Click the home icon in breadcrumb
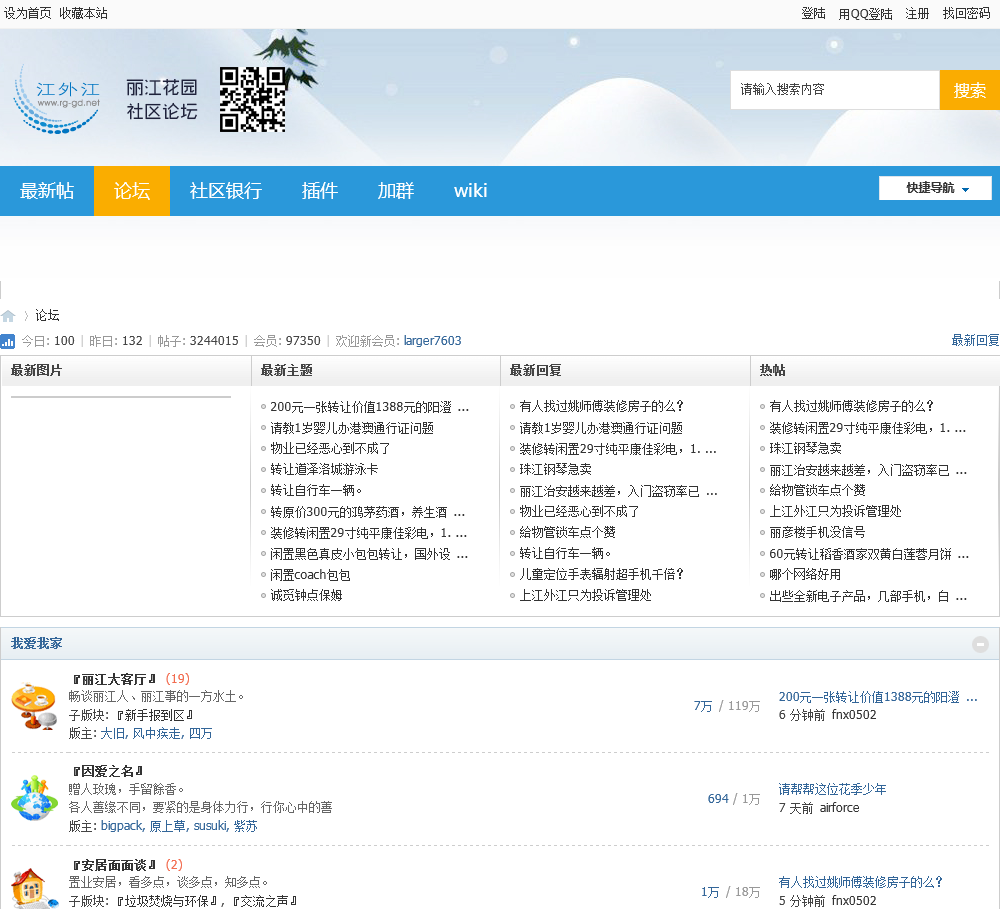The width and height of the screenshot is (1000, 909). tap(8, 316)
